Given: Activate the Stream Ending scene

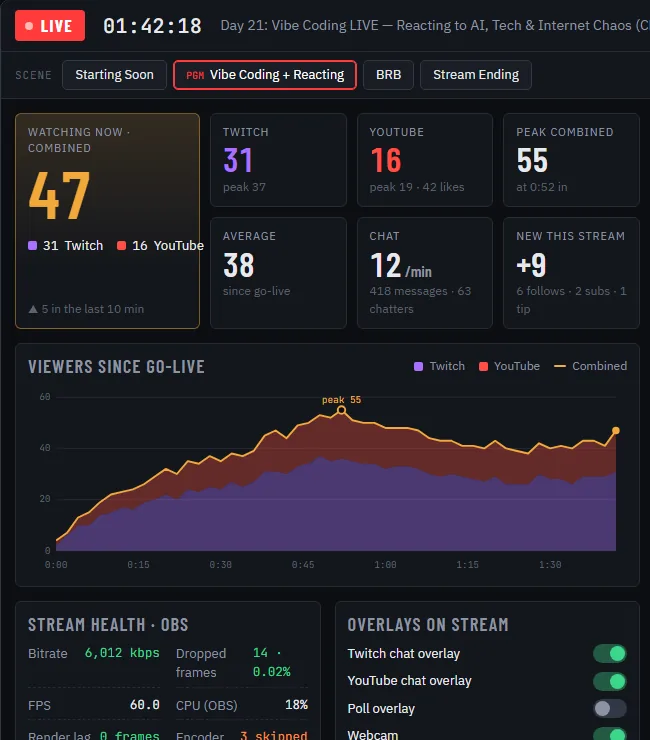Looking at the screenshot, I should [476, 75].
